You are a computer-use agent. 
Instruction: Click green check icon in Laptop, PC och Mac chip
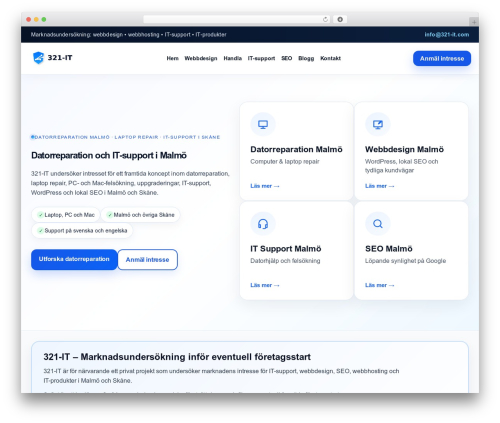pyautogui.click(x=40, y=215)
